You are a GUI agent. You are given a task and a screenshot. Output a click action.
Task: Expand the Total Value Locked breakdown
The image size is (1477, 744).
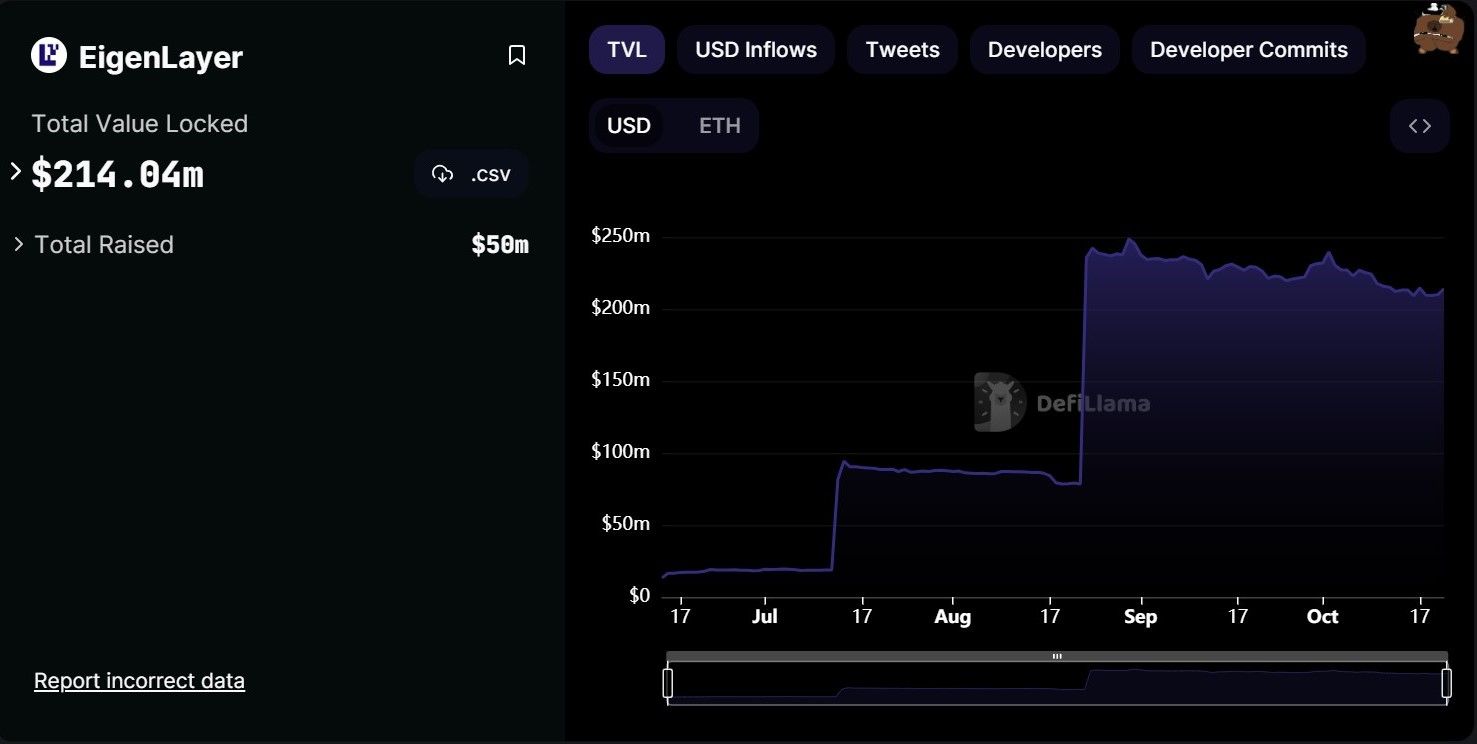pos(16,172)
